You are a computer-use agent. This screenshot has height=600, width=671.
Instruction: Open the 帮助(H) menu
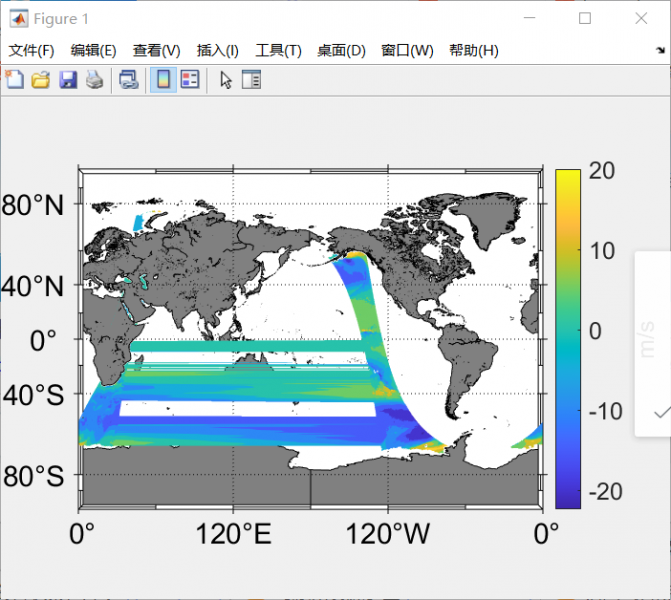point(474,51)
